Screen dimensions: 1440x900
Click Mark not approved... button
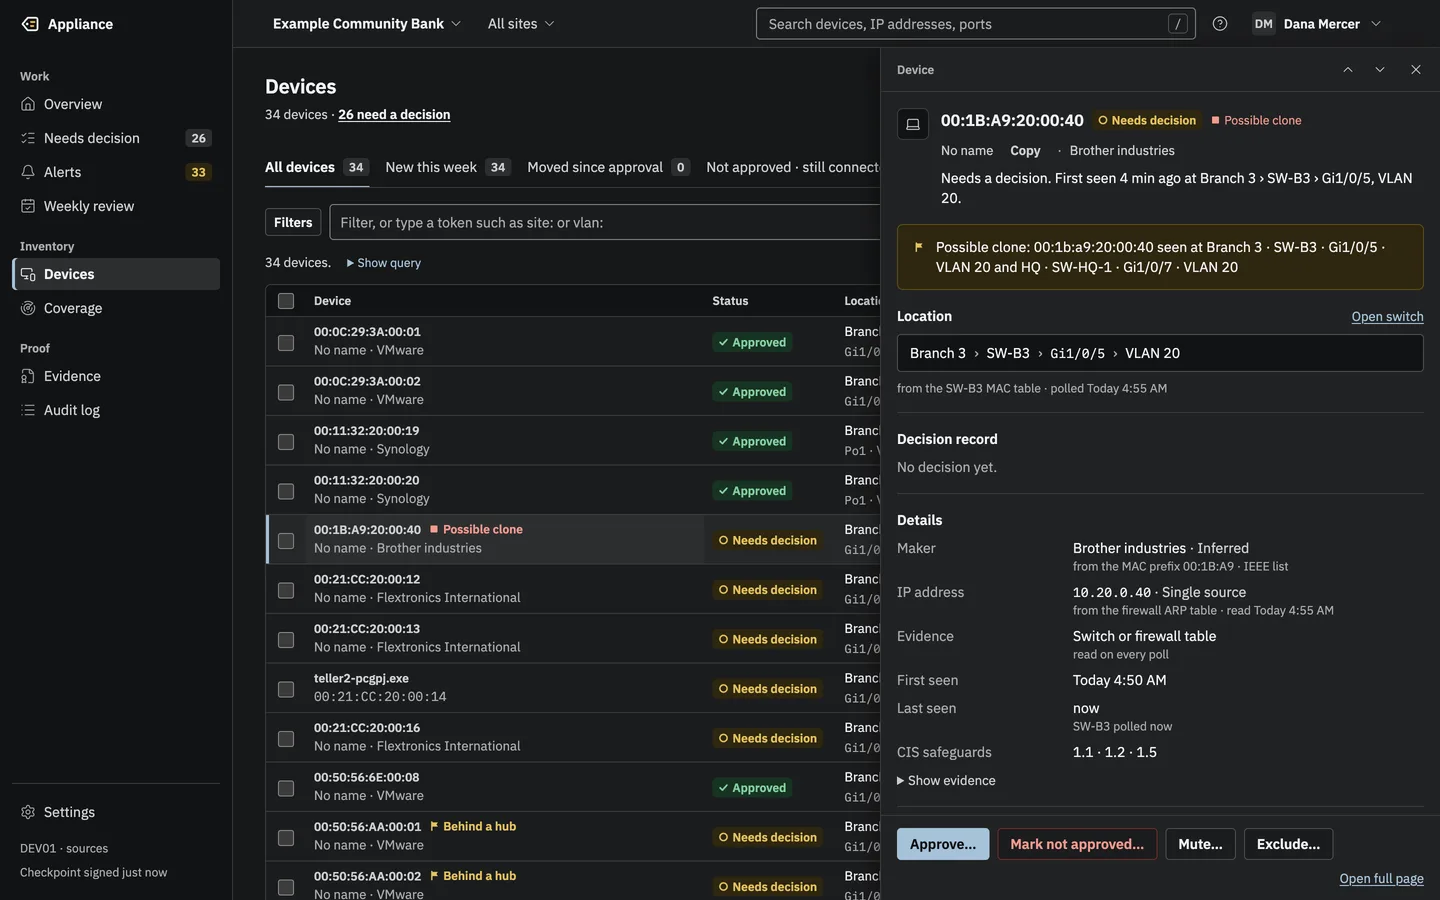click(x=1077, y=844)
